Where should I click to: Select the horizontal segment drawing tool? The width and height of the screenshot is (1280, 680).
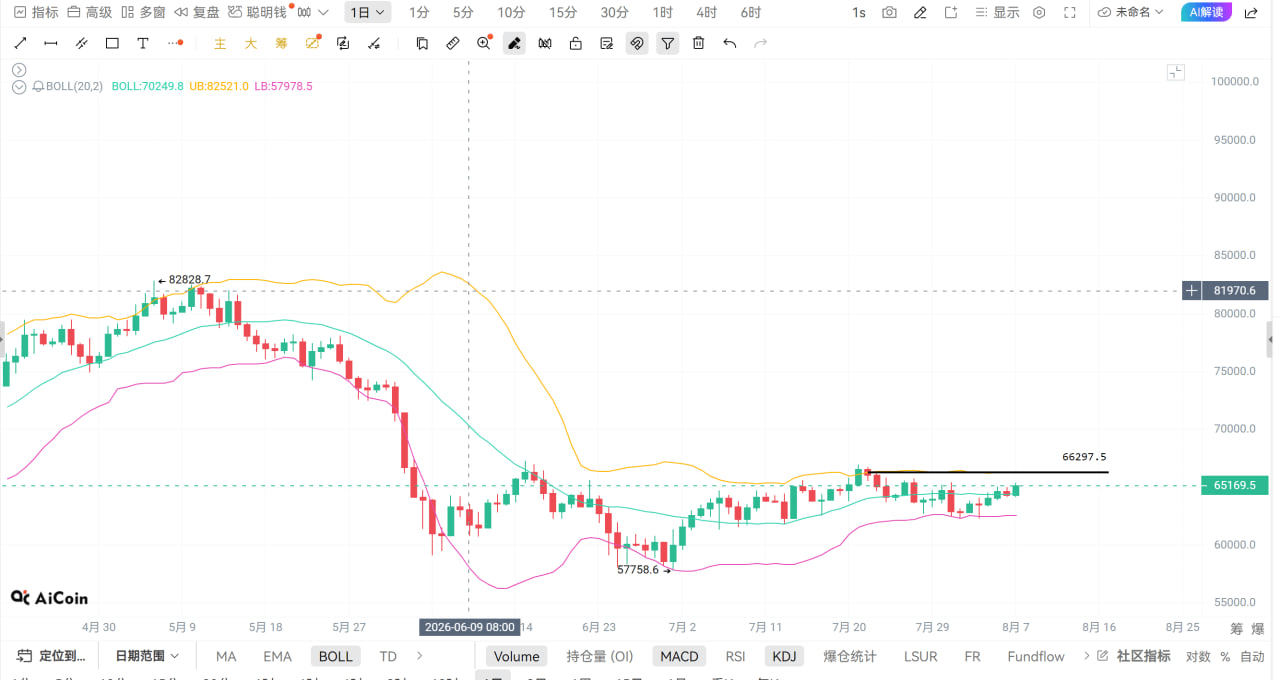tap(51, 43)
